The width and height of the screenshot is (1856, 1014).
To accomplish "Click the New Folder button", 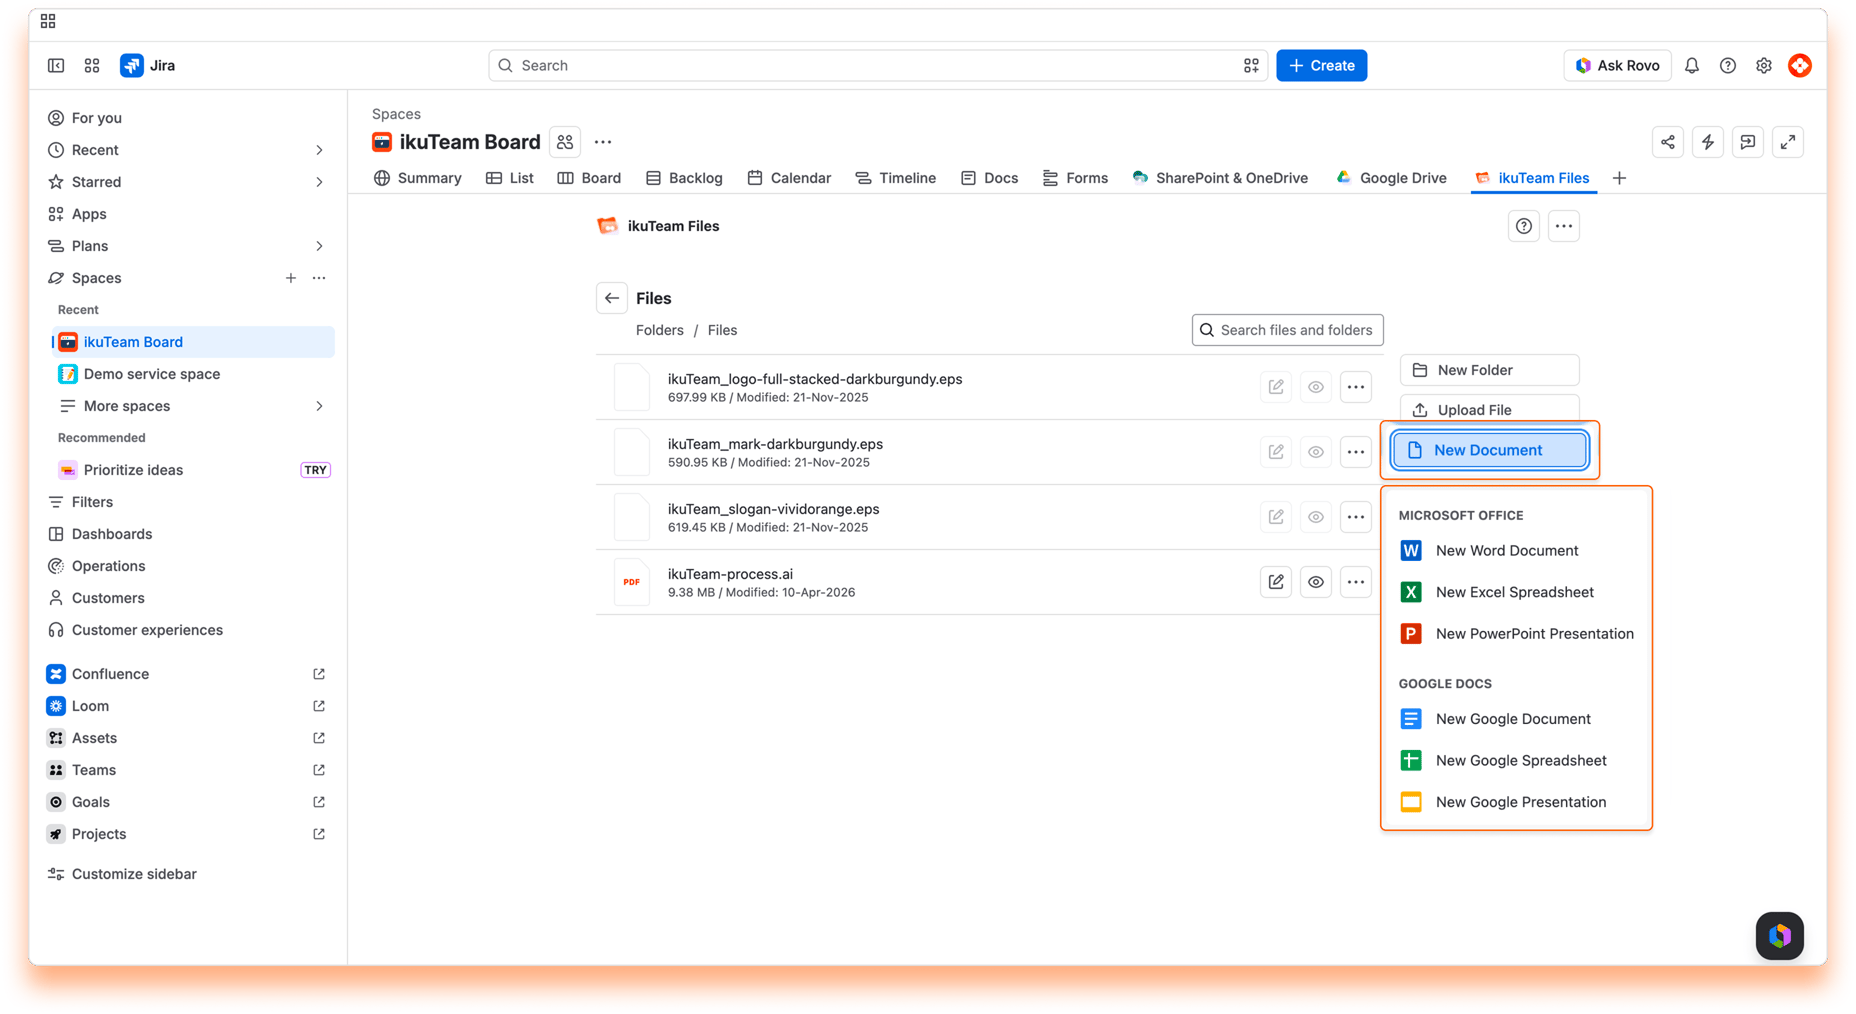I will (x=1490, y=370).
